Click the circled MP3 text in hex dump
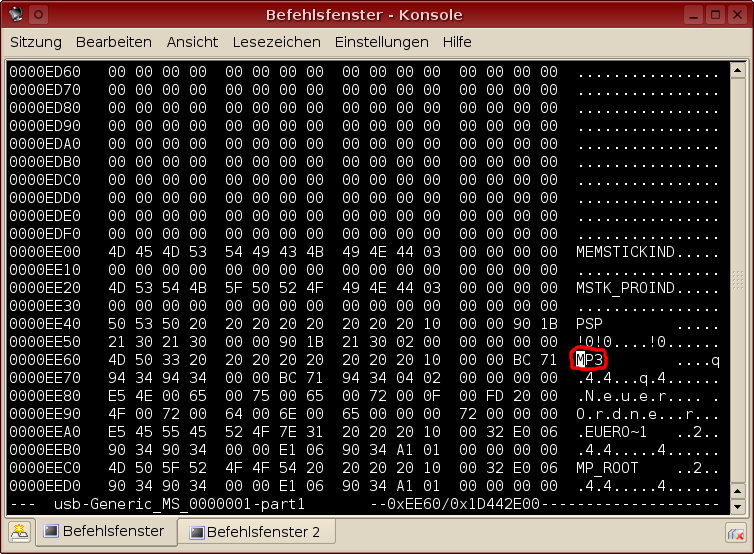754x554 pixels. 591,360
